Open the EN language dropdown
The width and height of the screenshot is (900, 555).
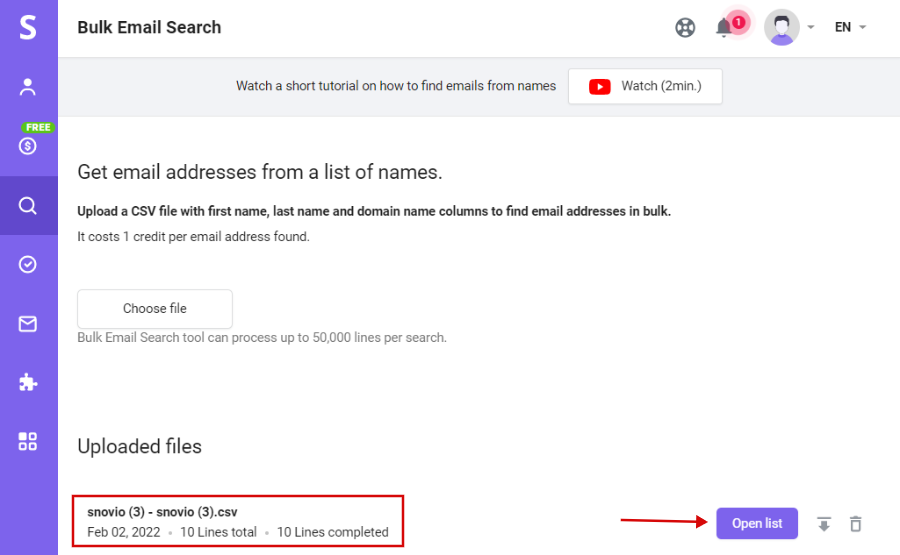850,27
